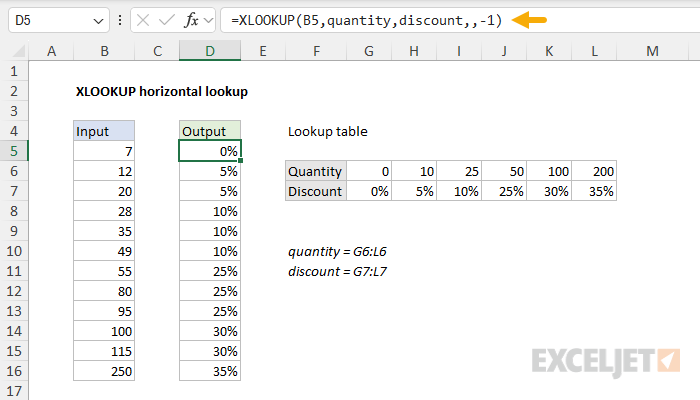This screenshot has height=400, width=700.
Task: Select input cell containing 20
Action: [x=104, y=191]
